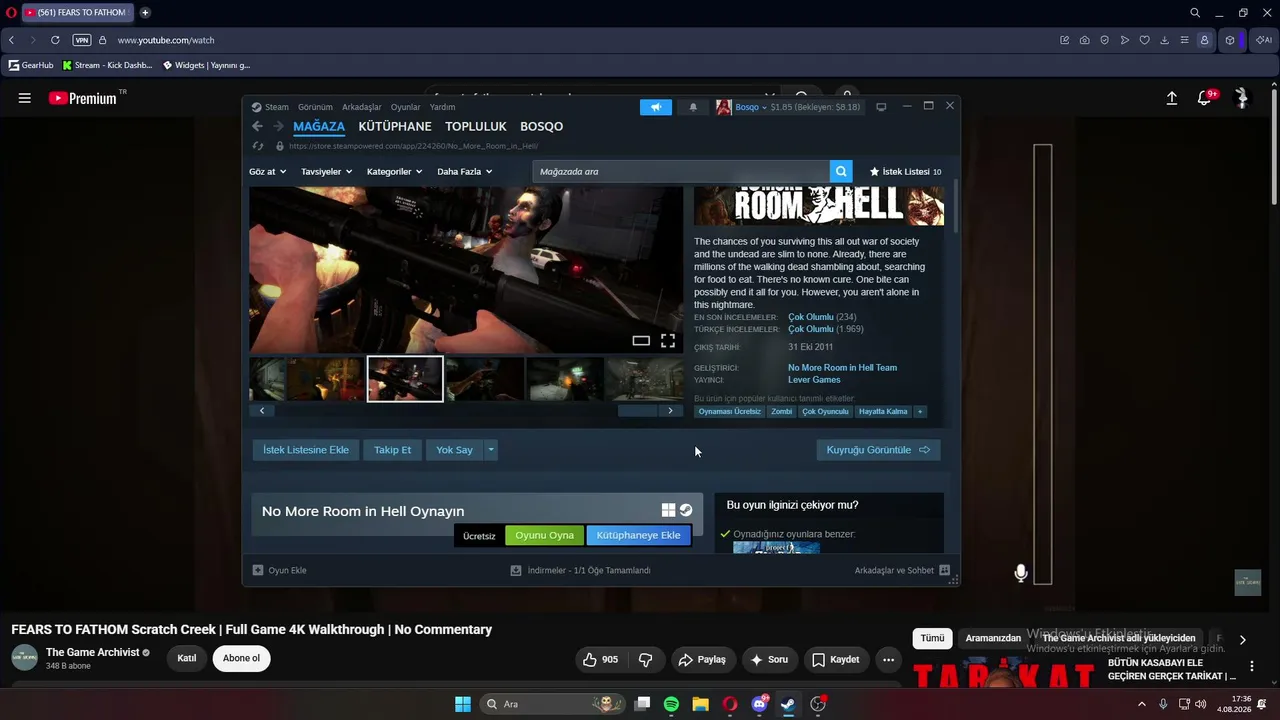Open the No More Room in Hell Team link

[x=842, y=367]
